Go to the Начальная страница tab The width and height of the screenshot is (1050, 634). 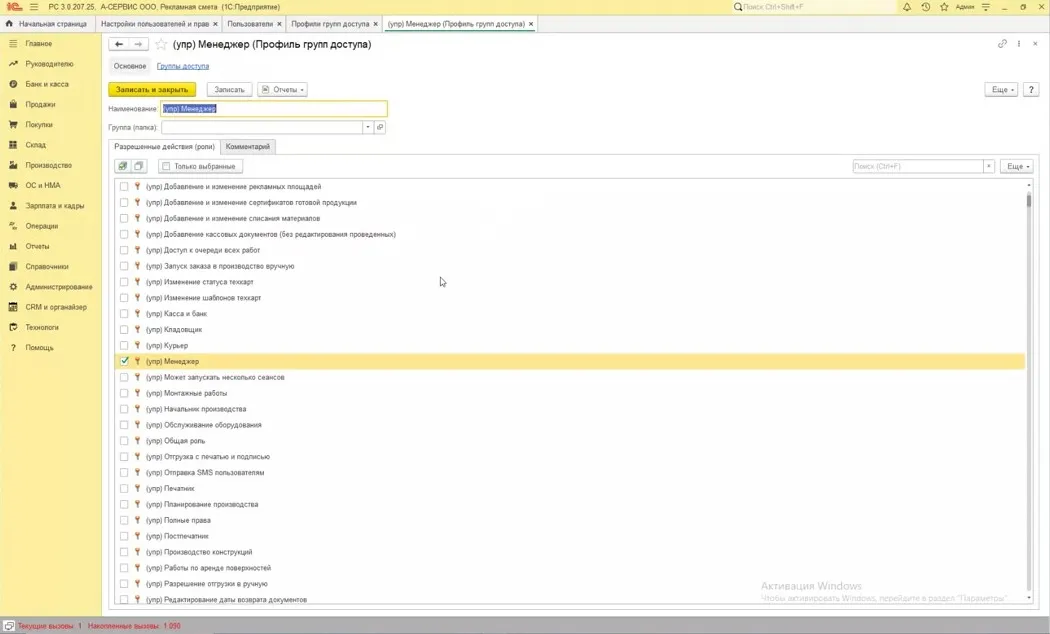pyautogui.click(x=47, y=24)
